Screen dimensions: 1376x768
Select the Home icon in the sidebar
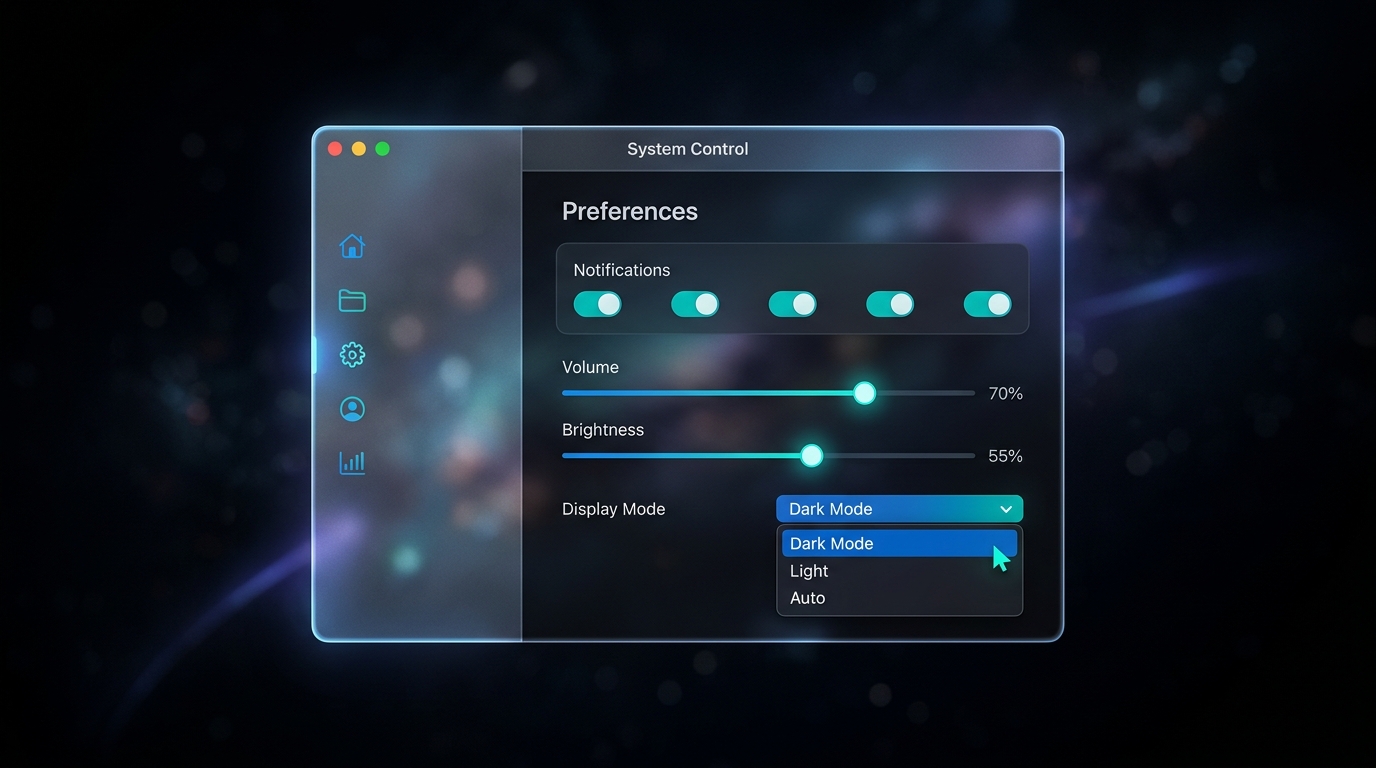[352, 246]
